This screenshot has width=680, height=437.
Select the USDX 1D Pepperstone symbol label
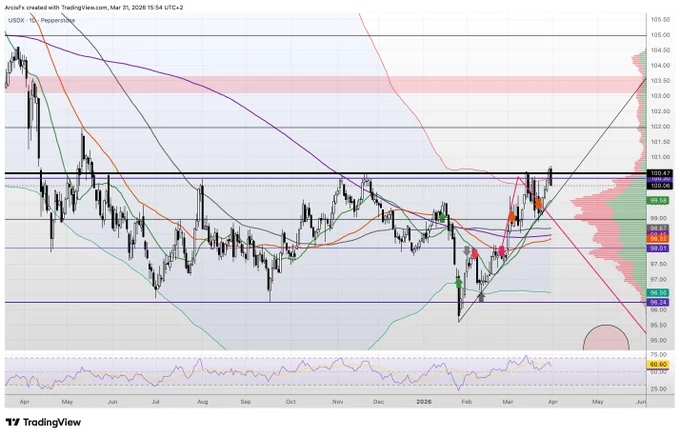(x=42, y=20)
